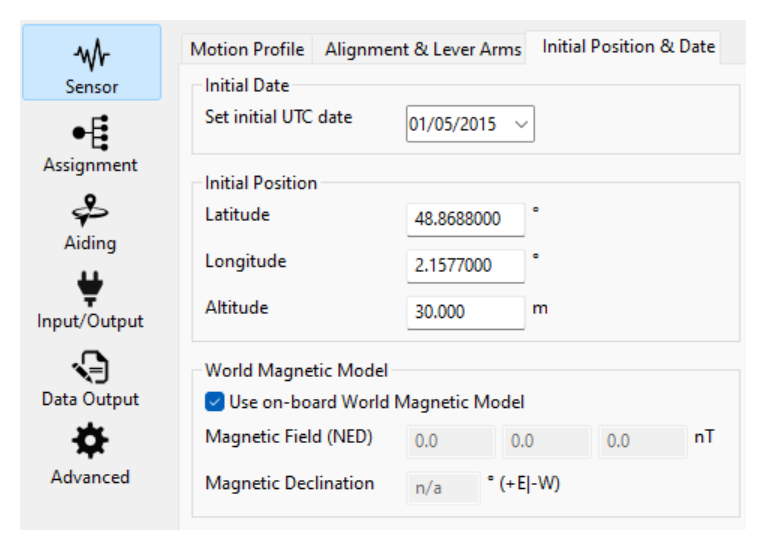
Task: Open the Aiding location pin icon
Action: [x=90, y=211]
